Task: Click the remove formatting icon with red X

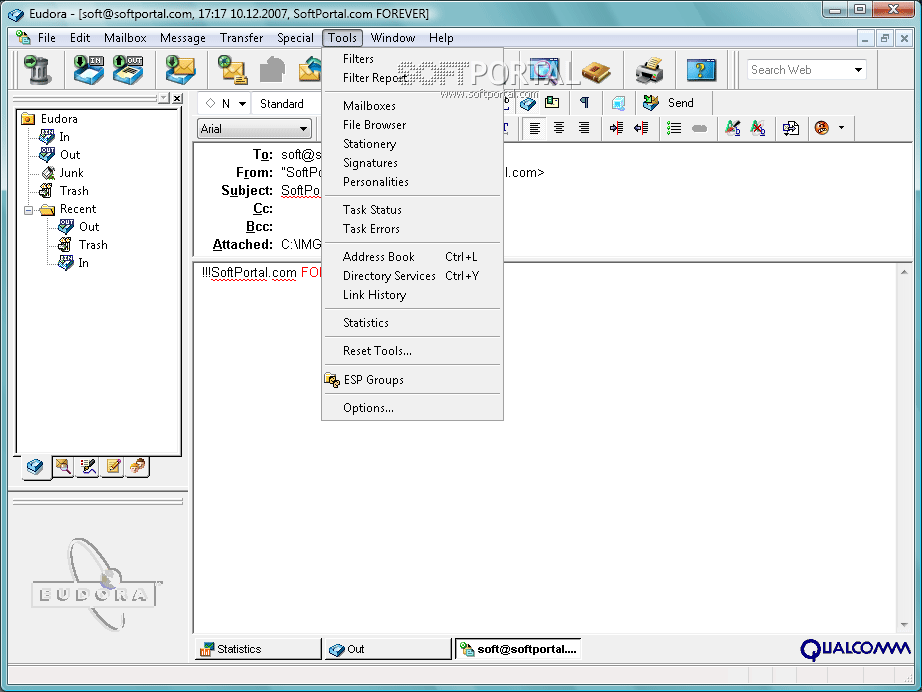Action: click(x=758, y=128)
